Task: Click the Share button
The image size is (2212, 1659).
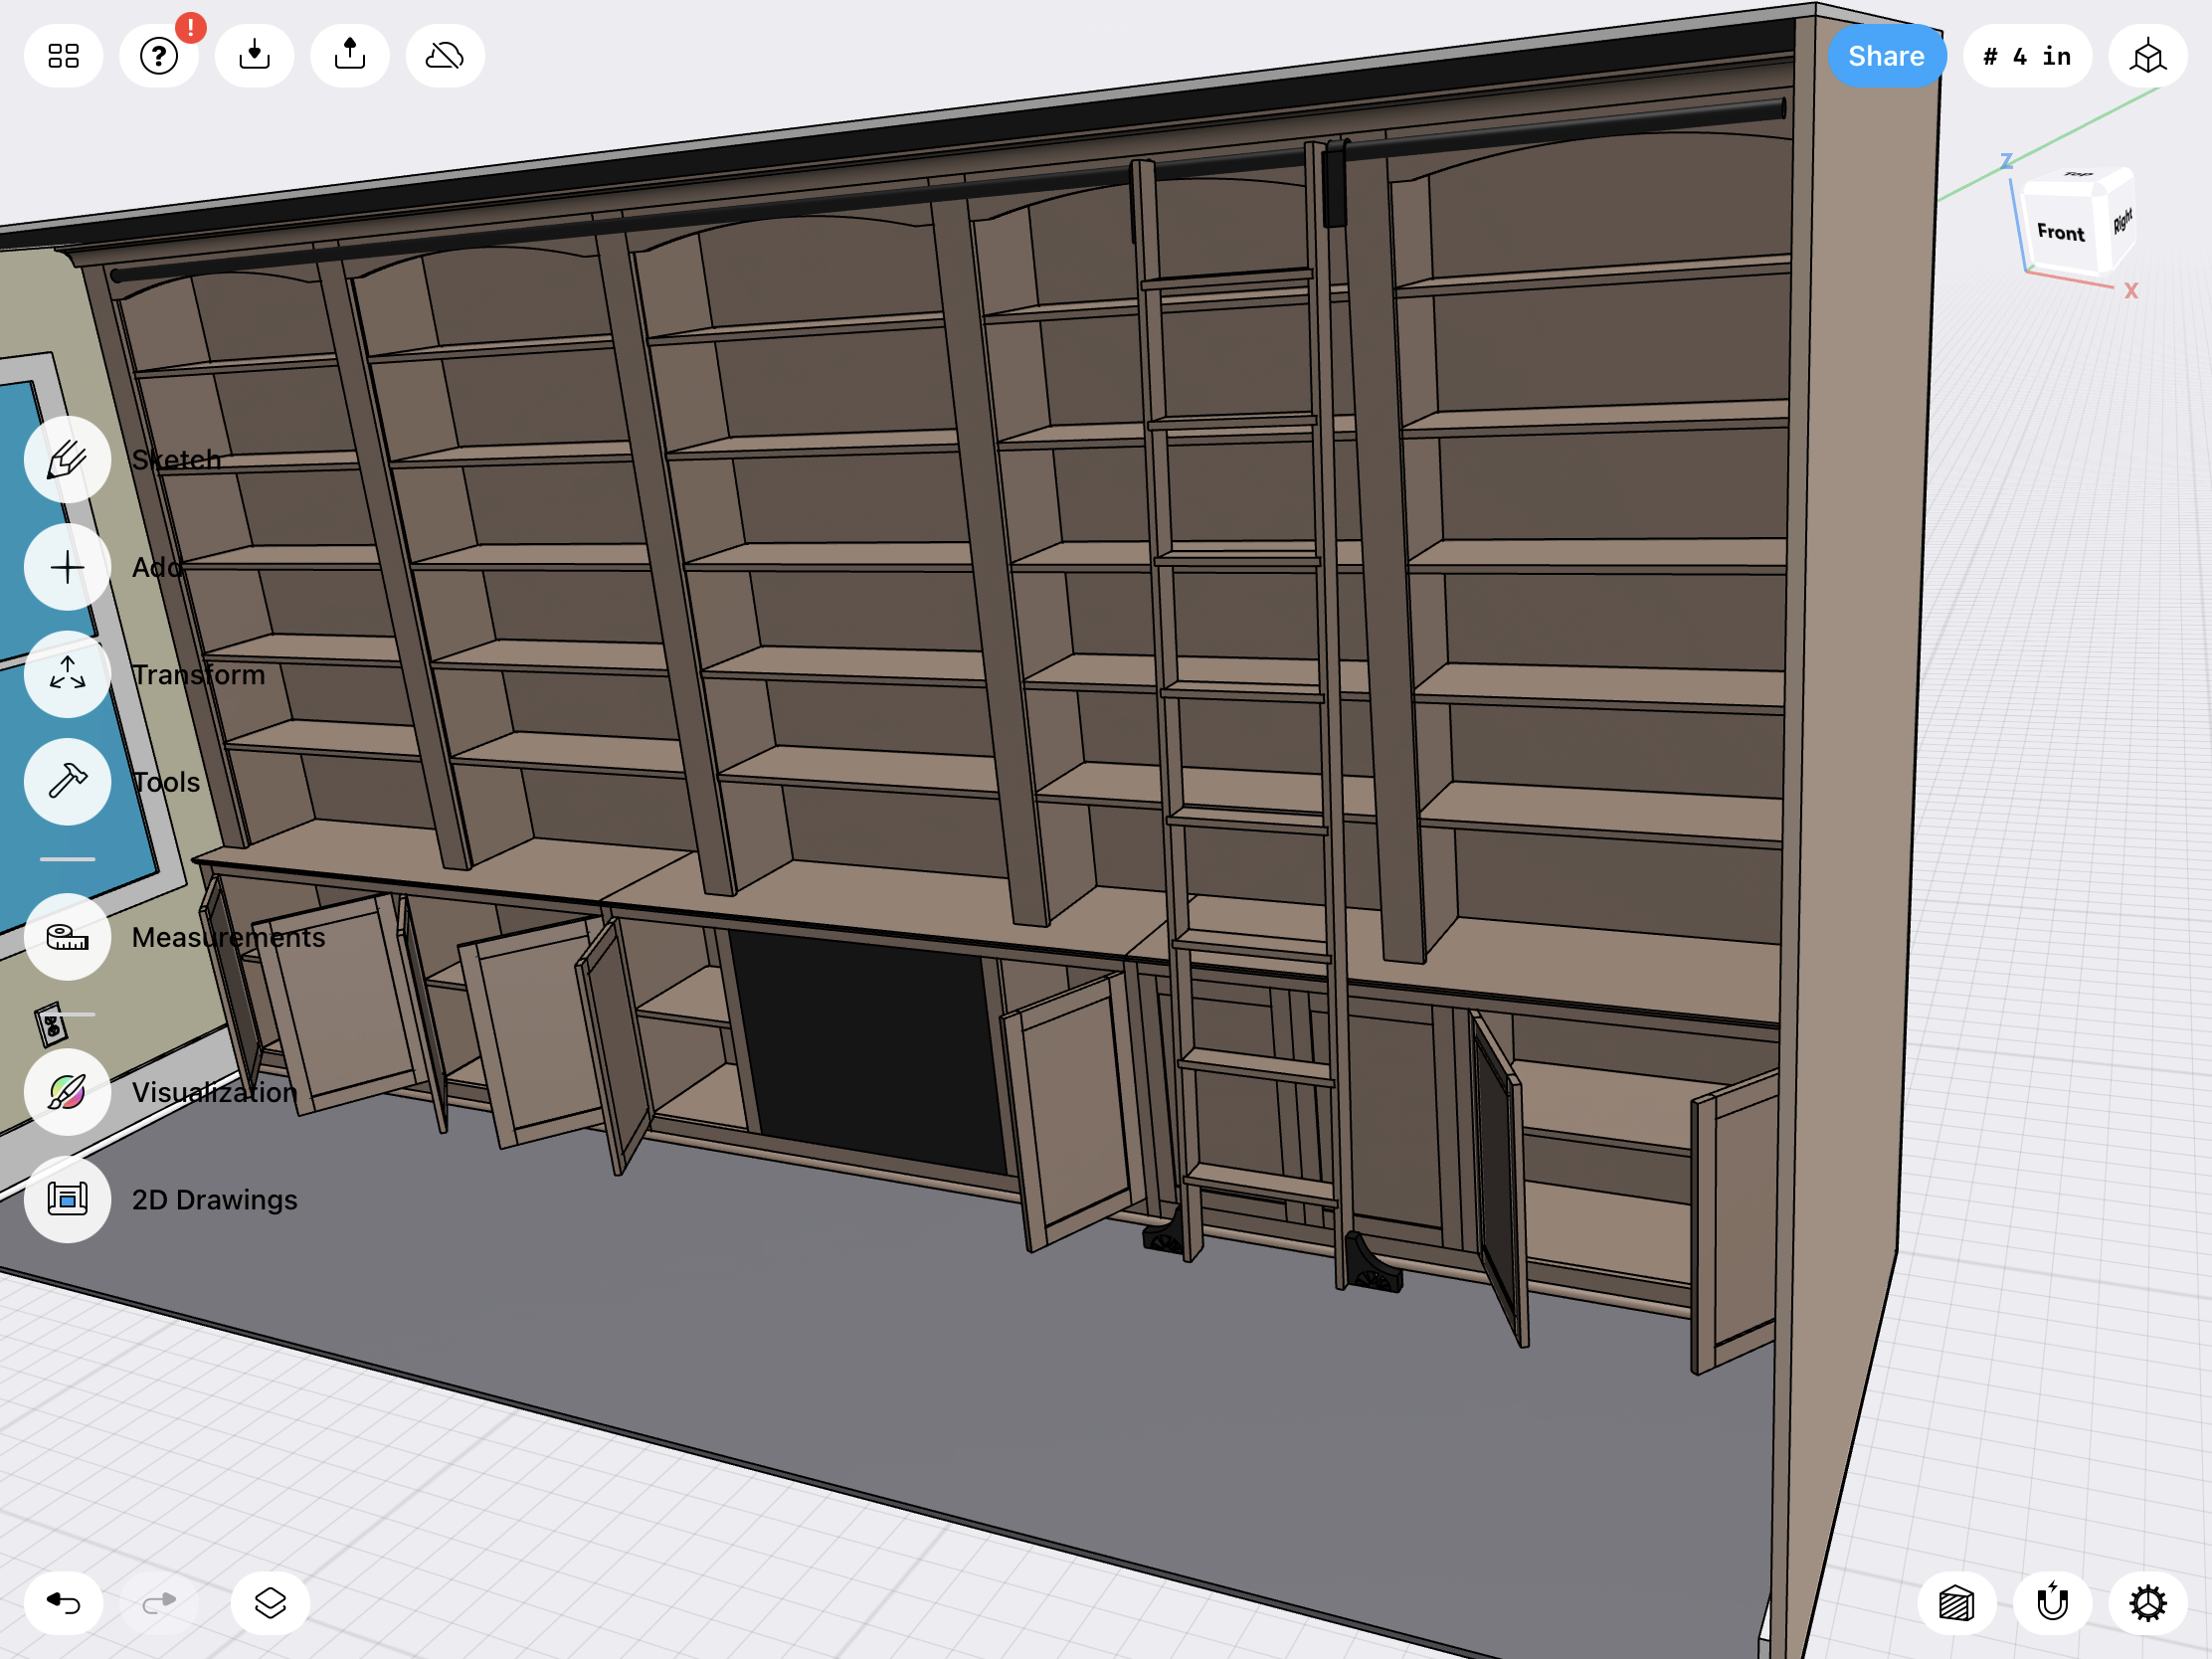Action: 1886,56
